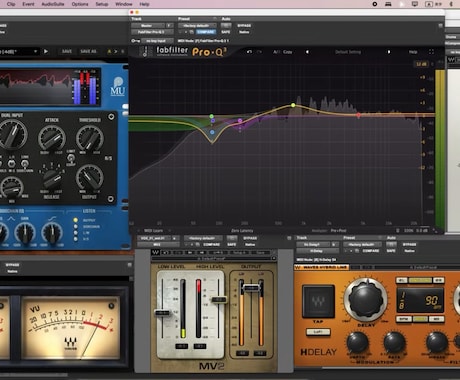Flip the LIMIT/COMP switch on MU compressor
Viewport: 460px width, 380px height.
tap(71, 158)
